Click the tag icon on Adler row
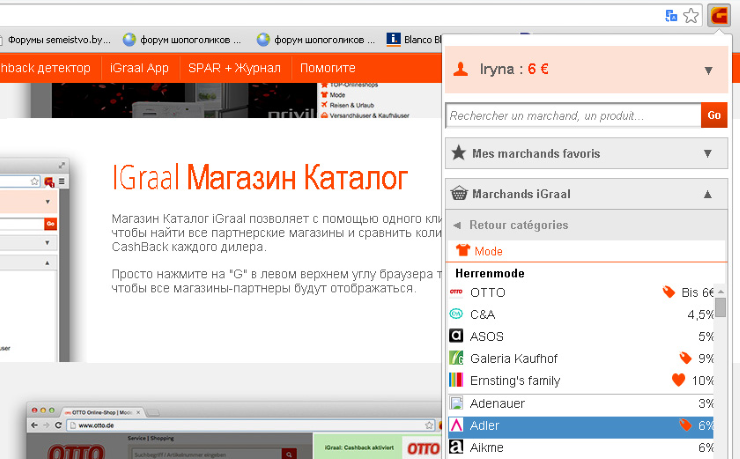Viewport: 740px width, 459px height. coord(685,425)
